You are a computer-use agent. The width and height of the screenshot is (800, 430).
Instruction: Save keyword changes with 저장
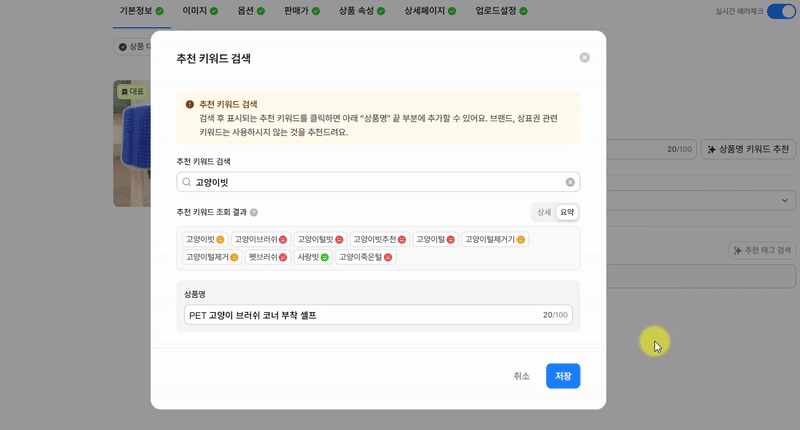pyautogui.click(x=563, y=376)
